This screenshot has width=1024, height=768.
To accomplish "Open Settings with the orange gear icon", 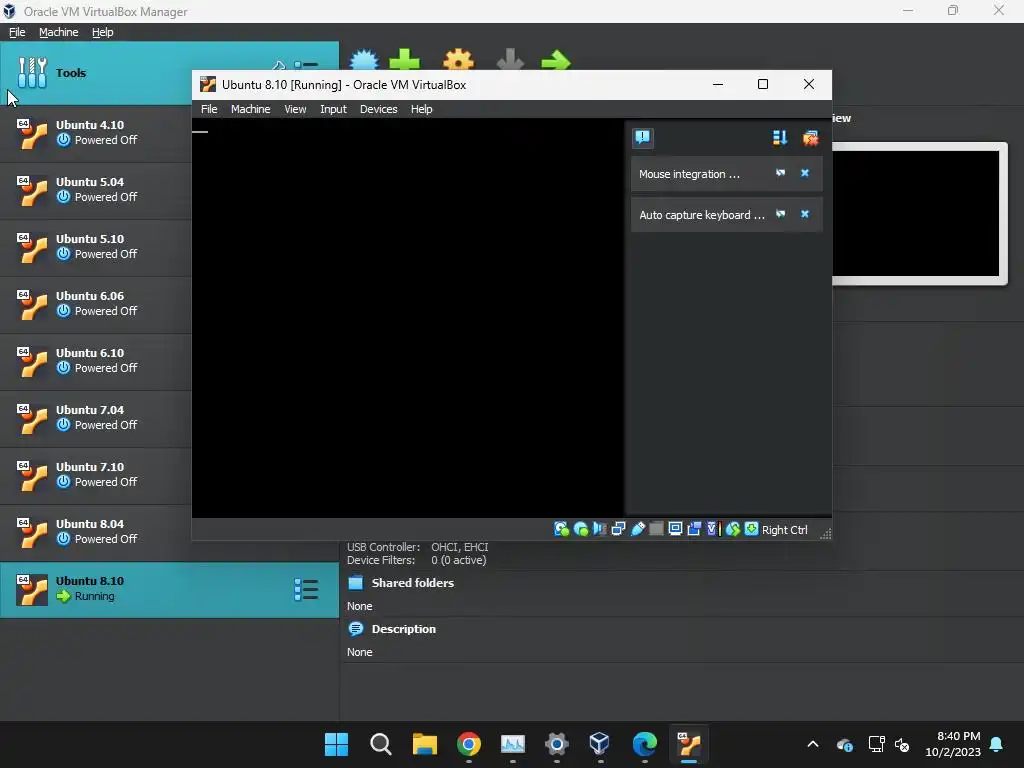I will tap(458, 59).
